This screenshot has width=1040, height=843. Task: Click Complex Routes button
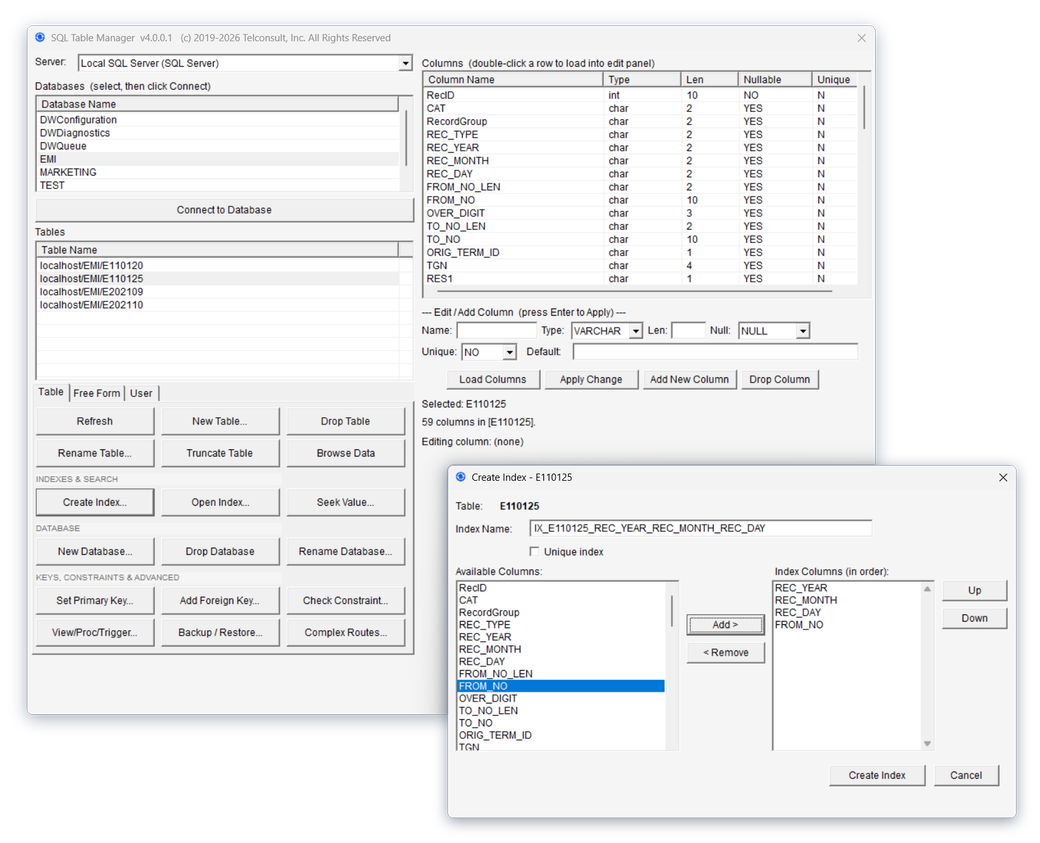(346, 632)
